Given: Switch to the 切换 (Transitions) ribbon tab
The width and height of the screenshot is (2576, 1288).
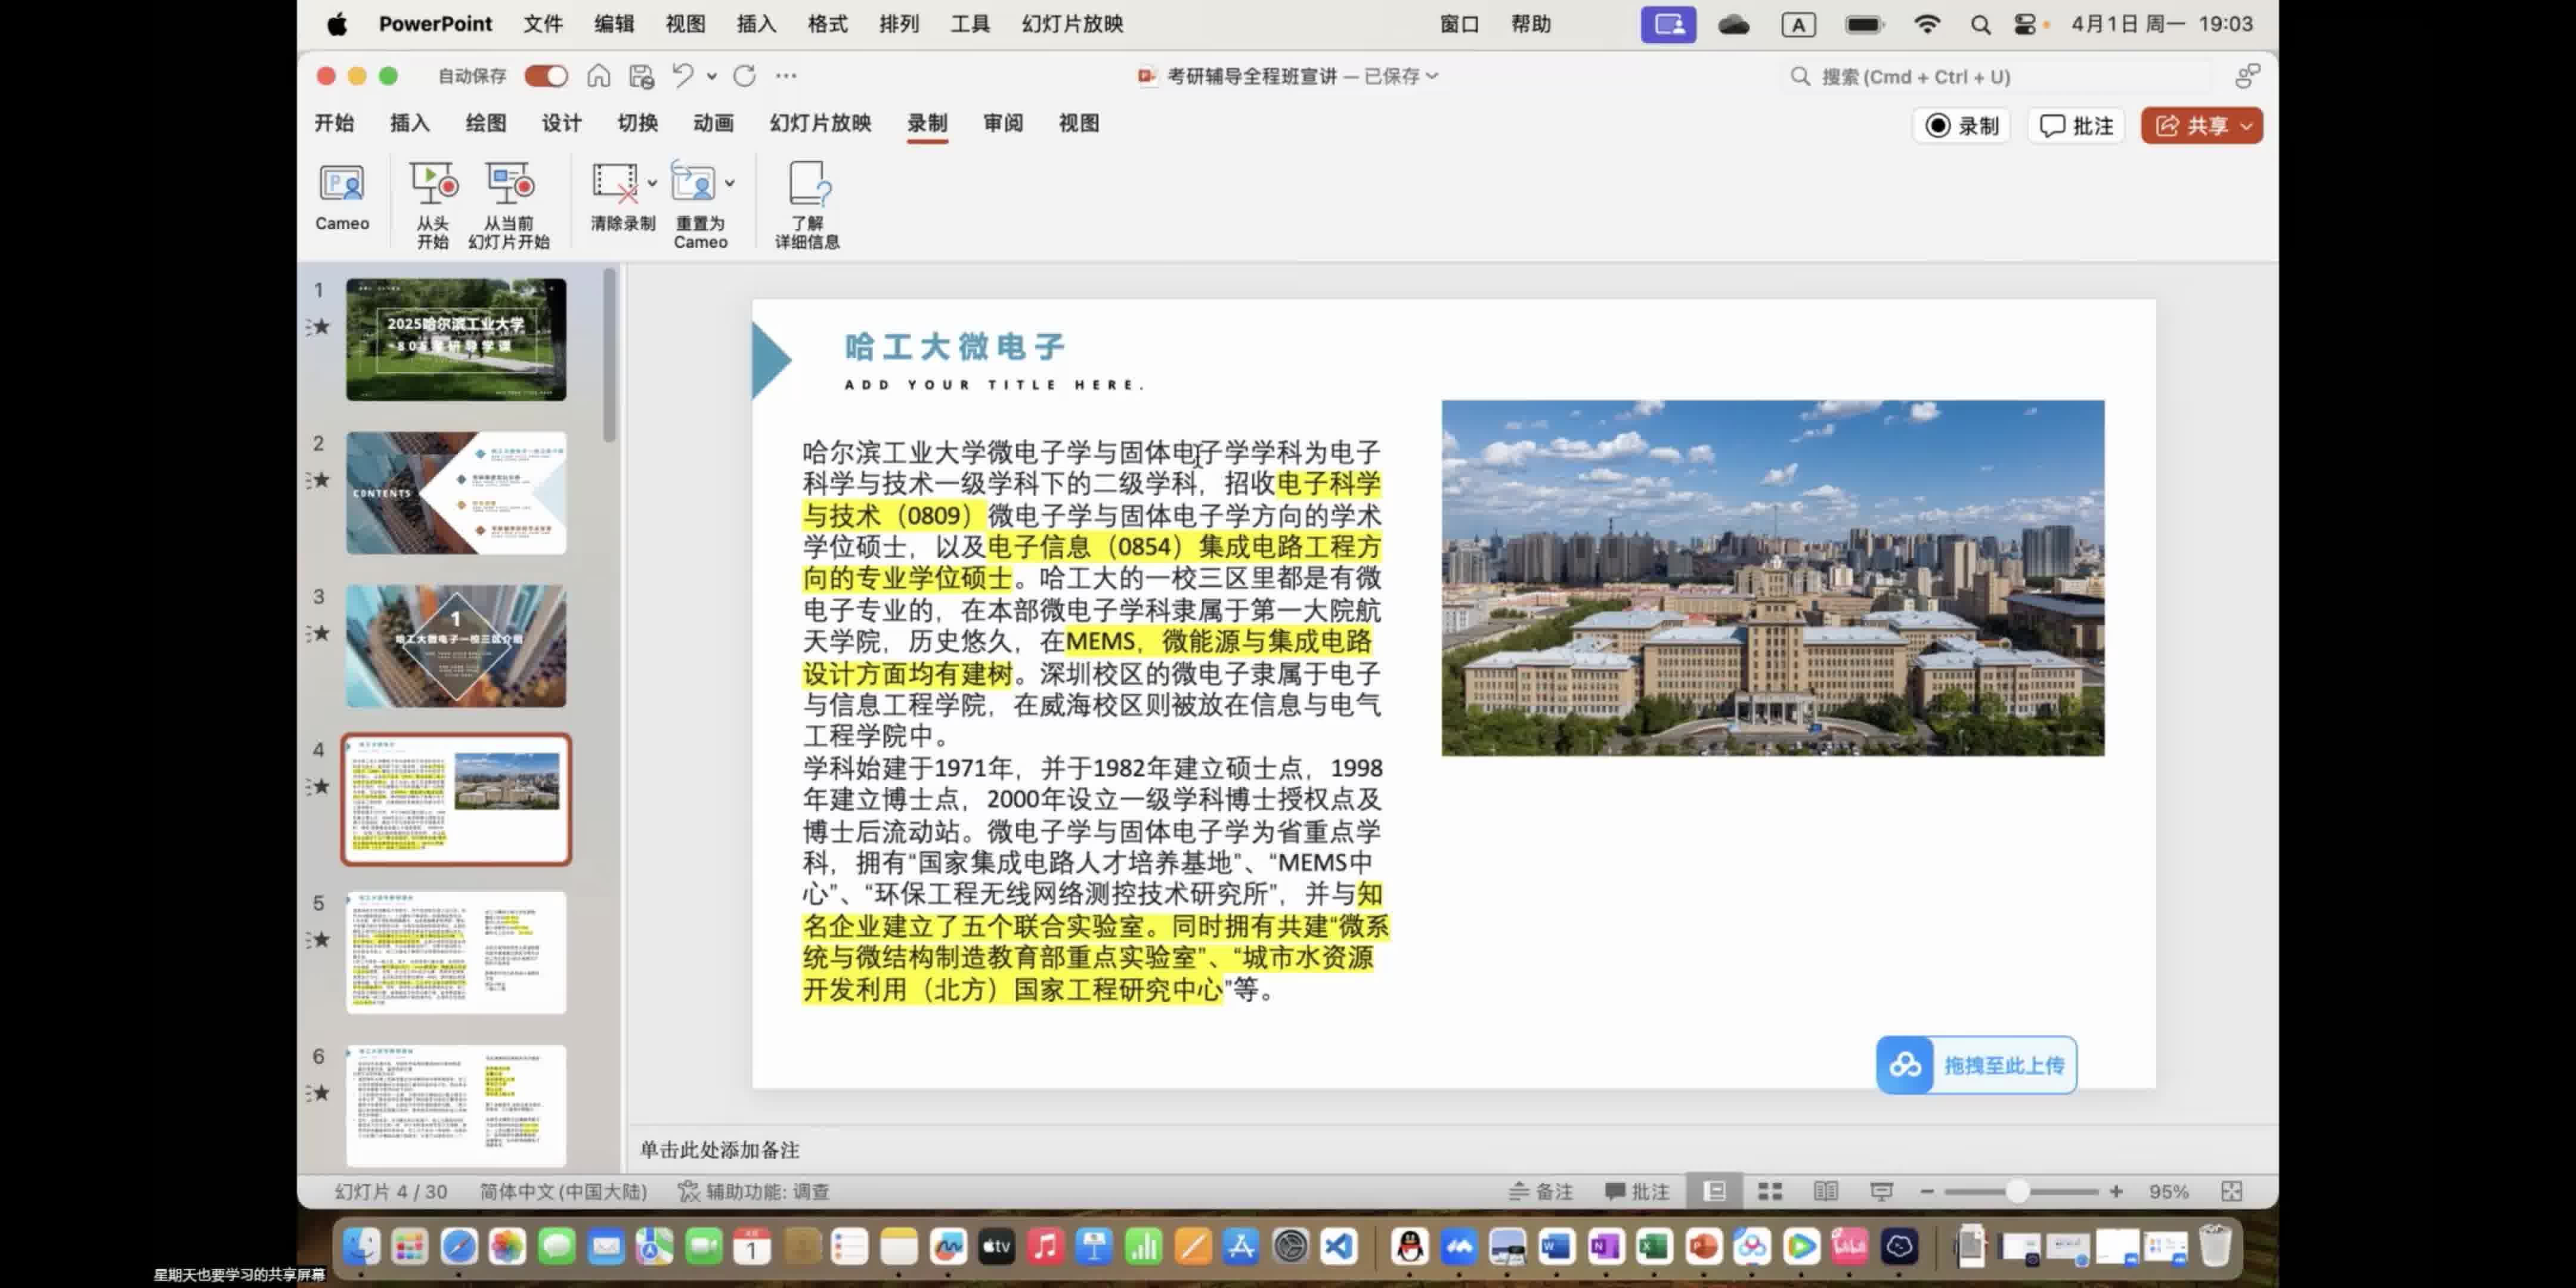Looking at the screenshot, I should coord(637,123).
